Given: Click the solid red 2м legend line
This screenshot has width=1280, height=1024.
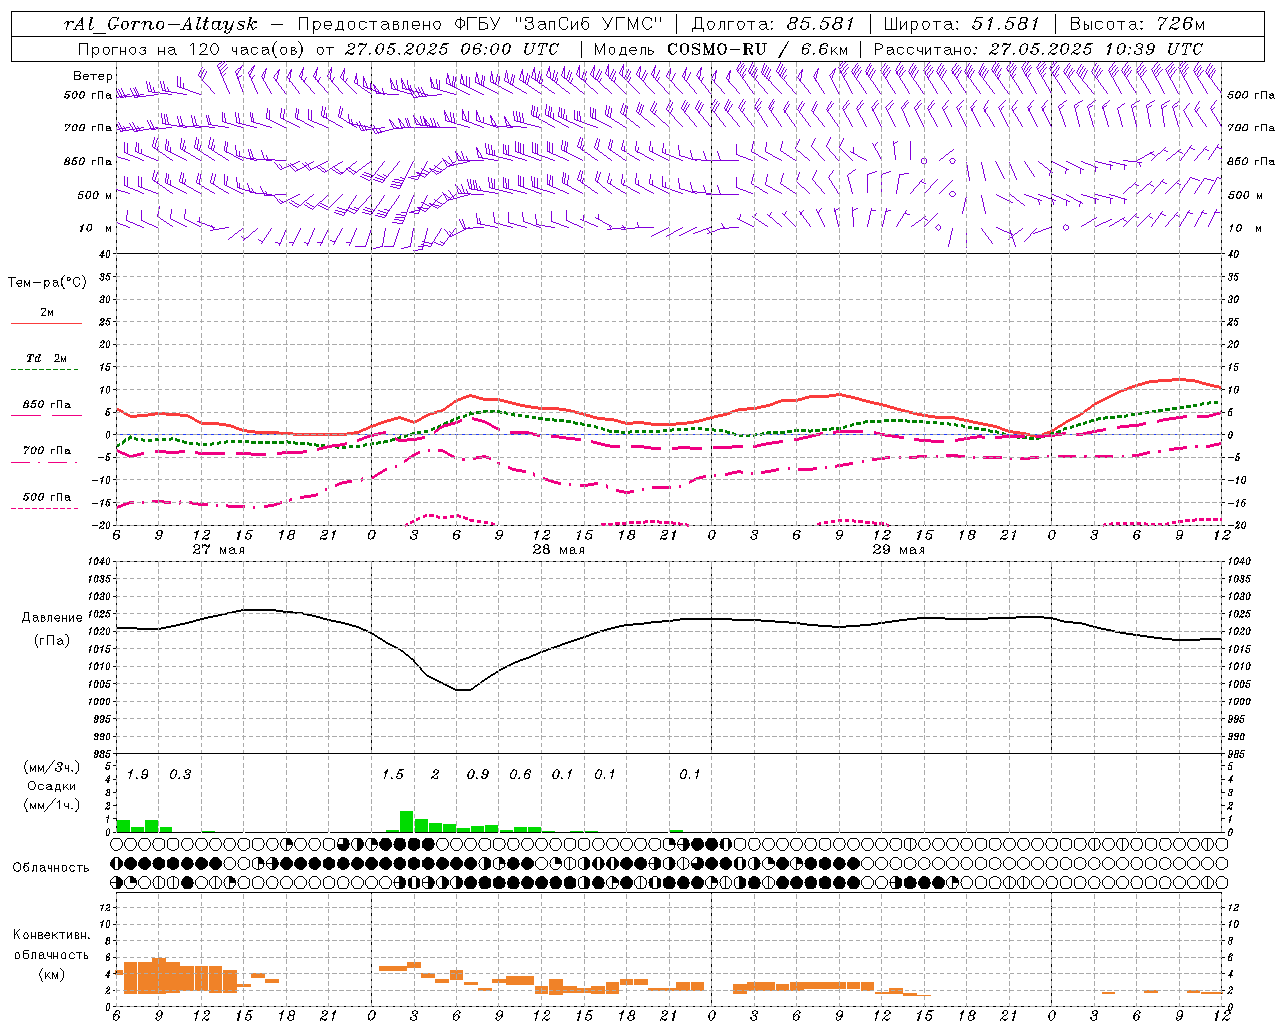Looking at the screenshot, I should (47, 323).
